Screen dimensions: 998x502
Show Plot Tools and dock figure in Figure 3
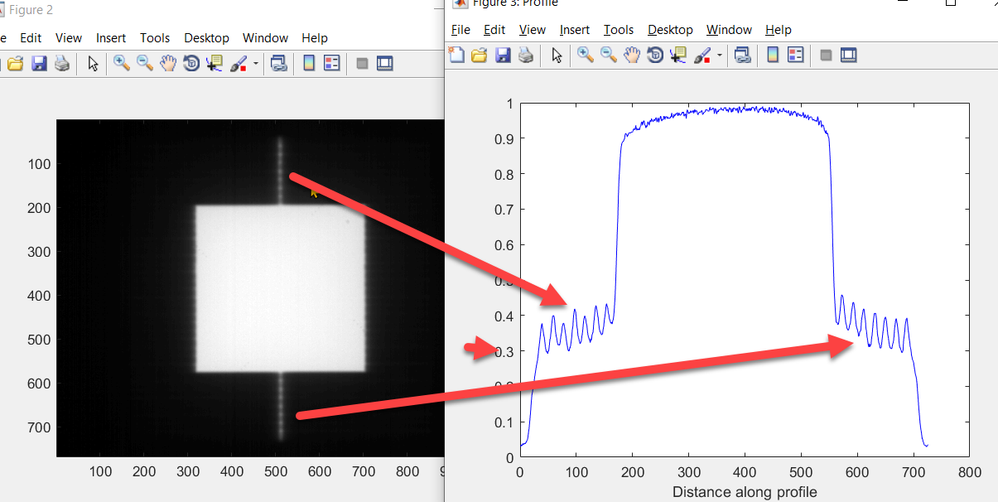coord(848,55)
